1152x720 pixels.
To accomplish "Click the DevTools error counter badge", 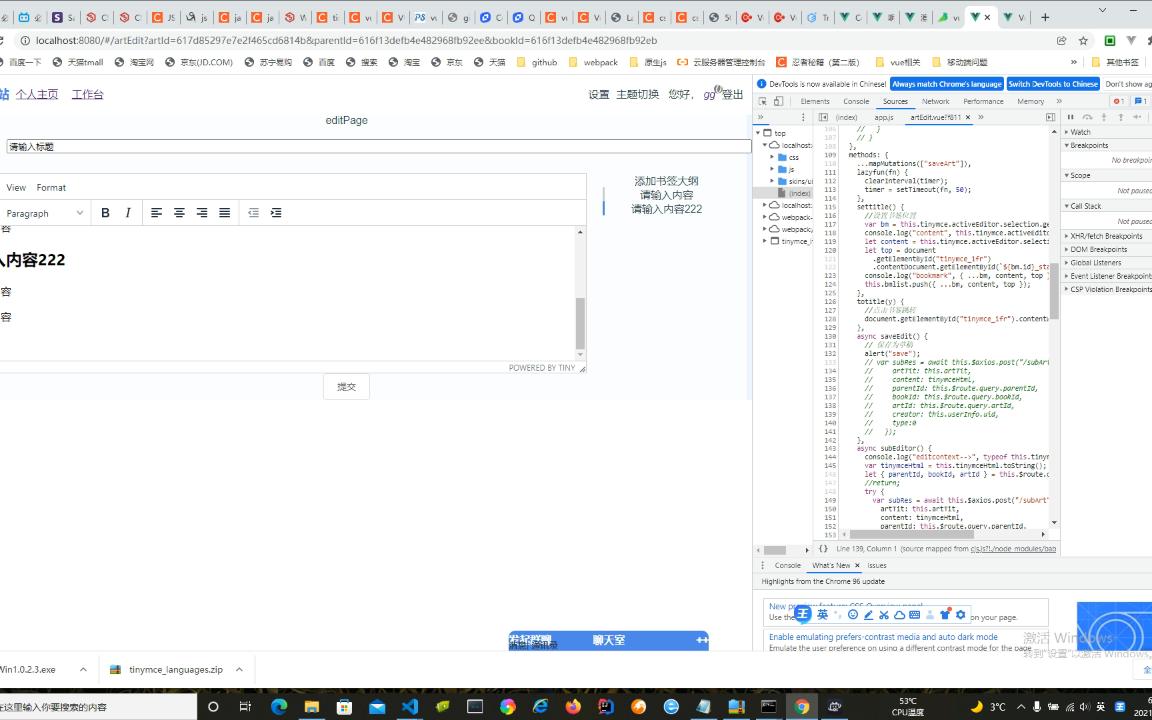I will [1117, 100].
